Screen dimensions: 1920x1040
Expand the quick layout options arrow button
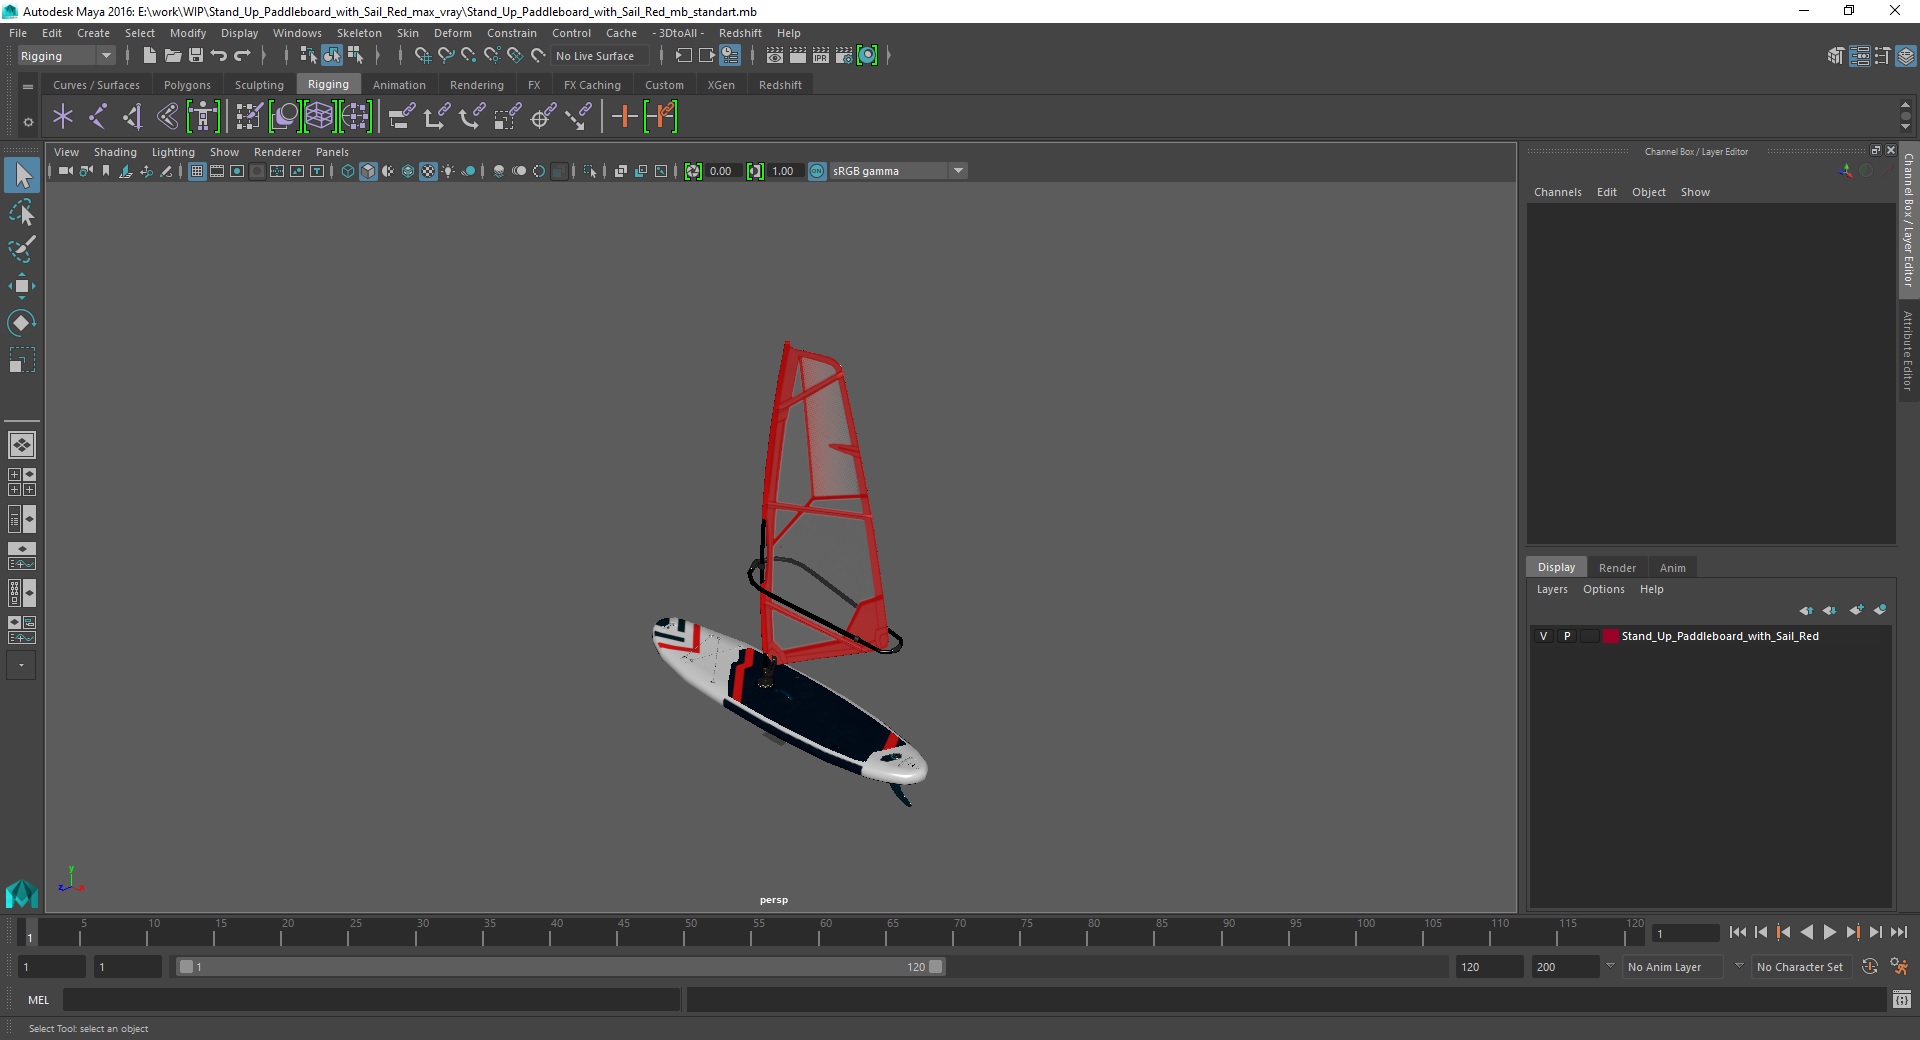(21, 665)
